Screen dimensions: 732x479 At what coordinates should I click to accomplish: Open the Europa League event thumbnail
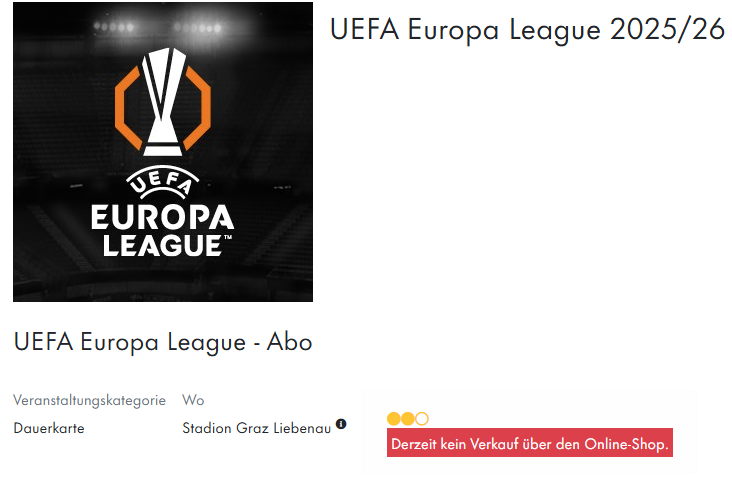163,152
